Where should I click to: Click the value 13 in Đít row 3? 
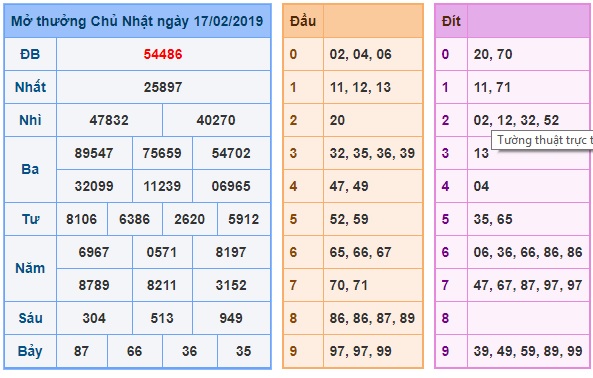(481, 153)
